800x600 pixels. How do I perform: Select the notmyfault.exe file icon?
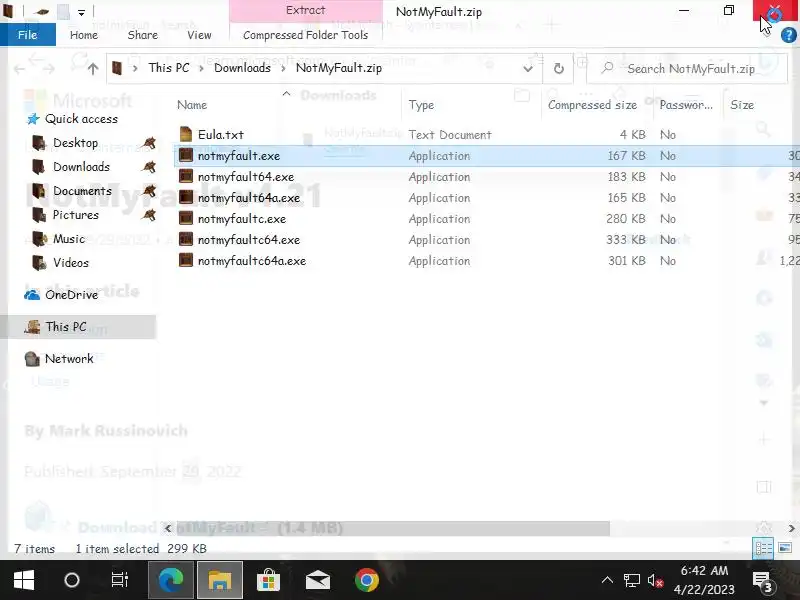coord(186,155)
